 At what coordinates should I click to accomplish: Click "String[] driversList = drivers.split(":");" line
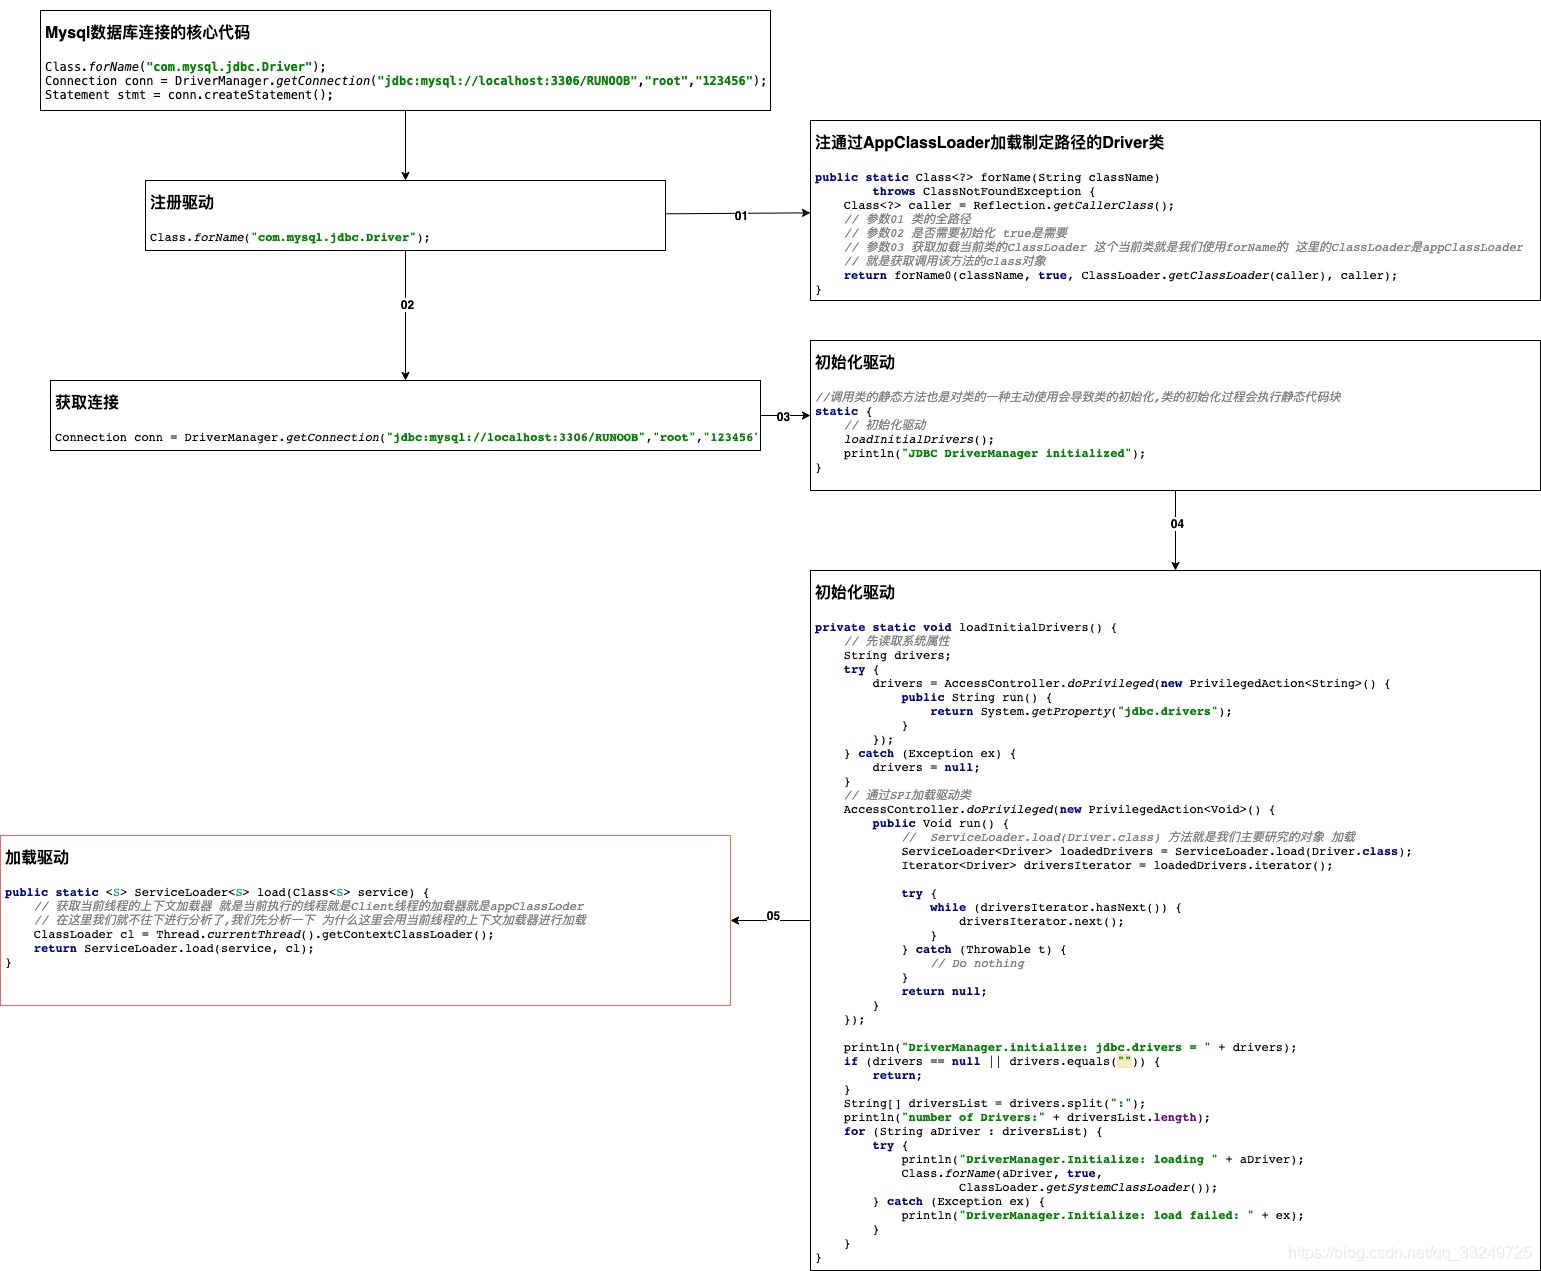(994, 1103)
